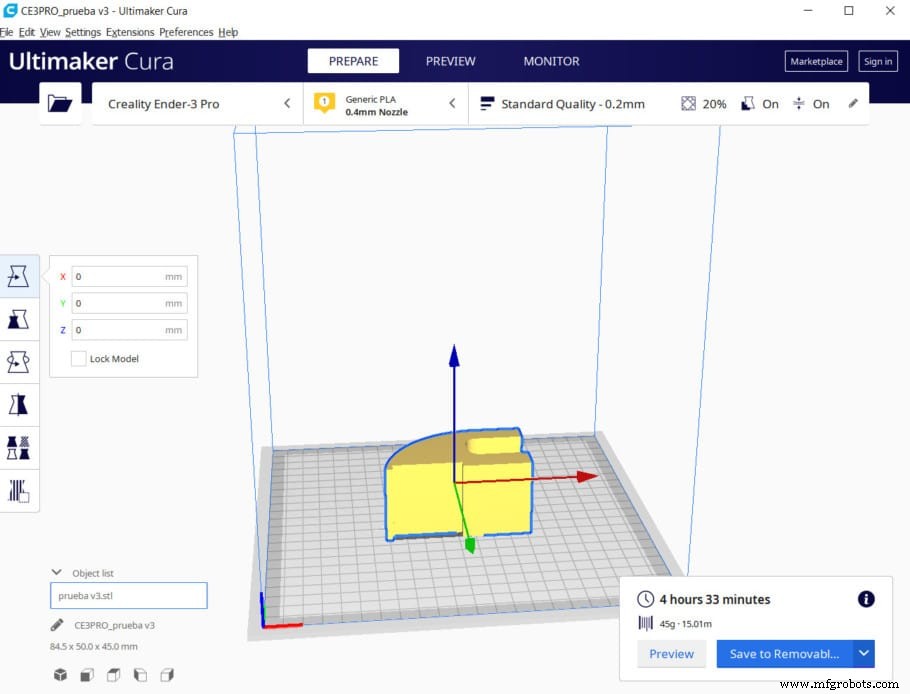This screenshot has width=910, height=694.
Task: Click the pencil icon to edit print settings
Action: pos(853,102)
